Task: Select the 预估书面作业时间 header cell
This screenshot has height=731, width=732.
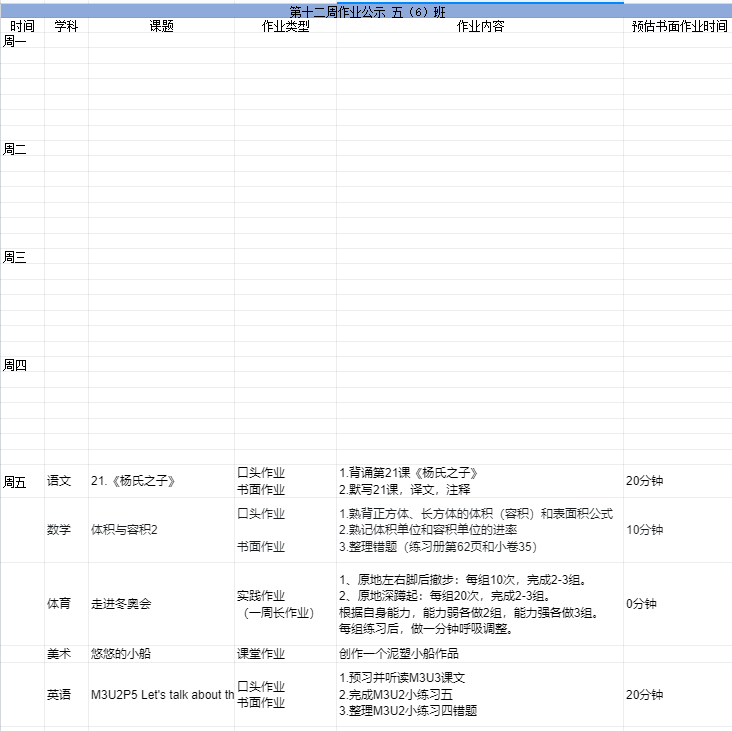Action: pos(678,27)
